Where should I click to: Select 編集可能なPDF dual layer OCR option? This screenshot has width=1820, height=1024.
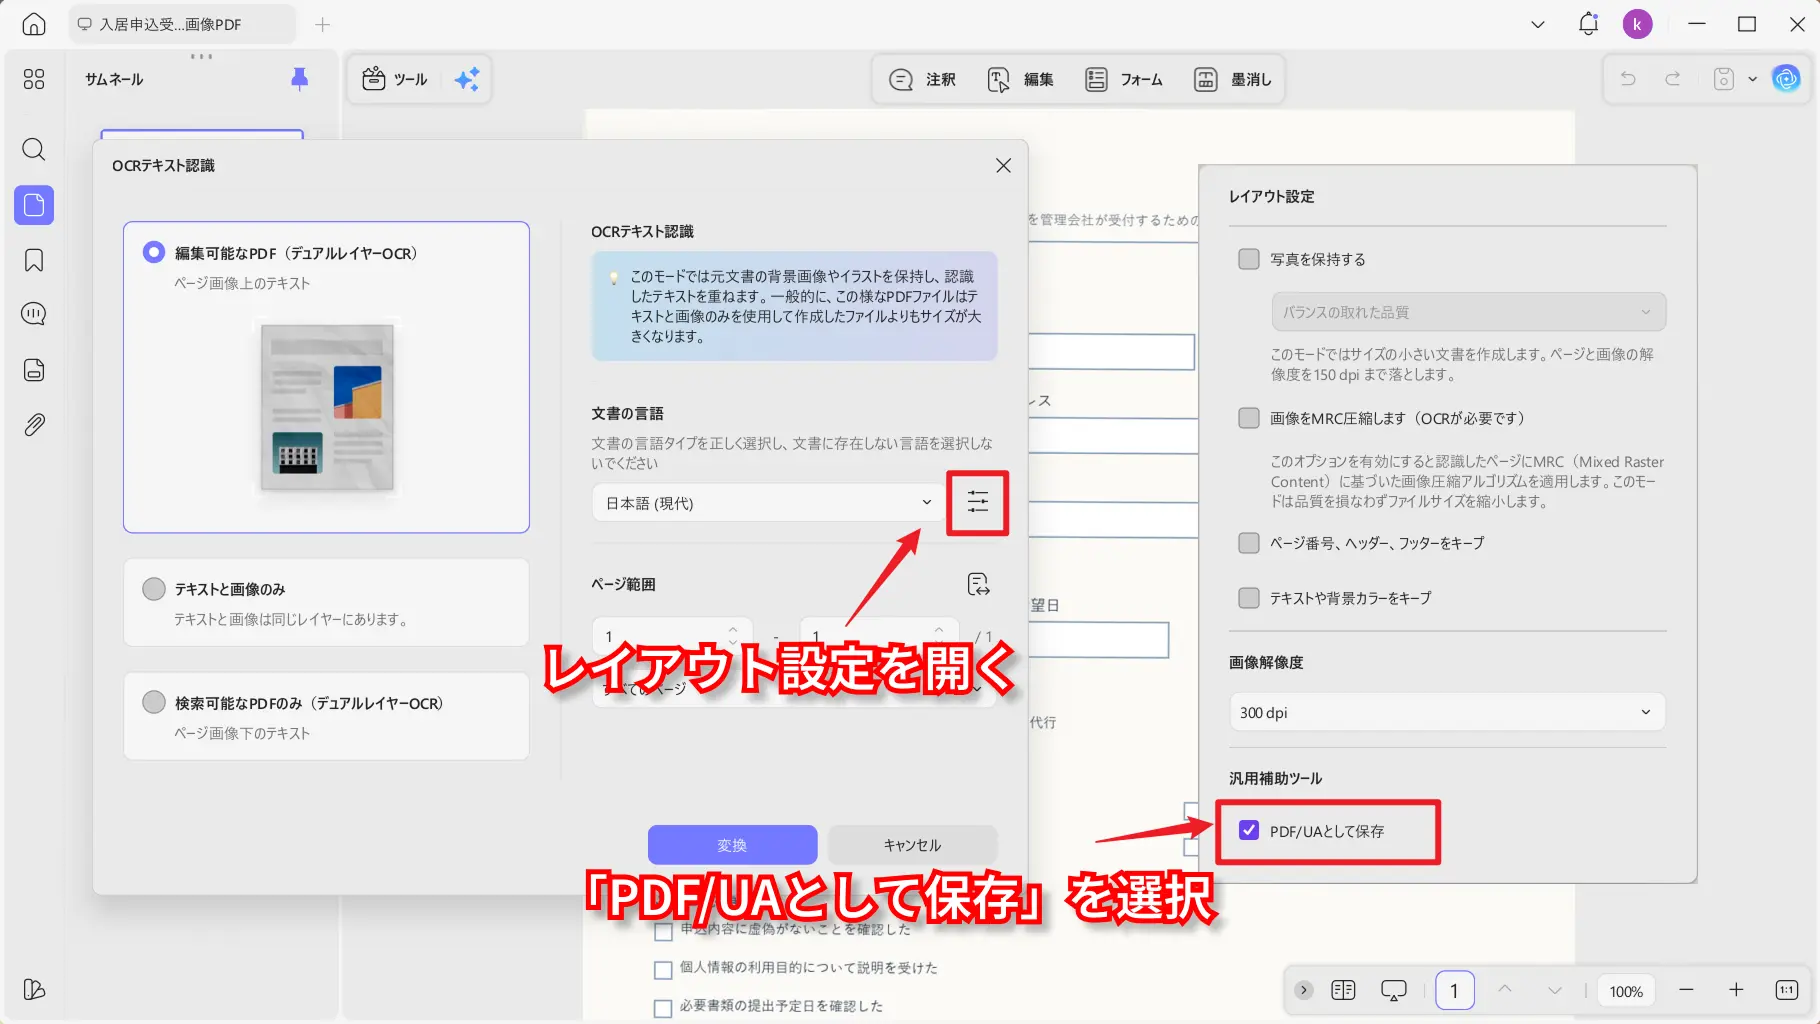tap(326, 377)
